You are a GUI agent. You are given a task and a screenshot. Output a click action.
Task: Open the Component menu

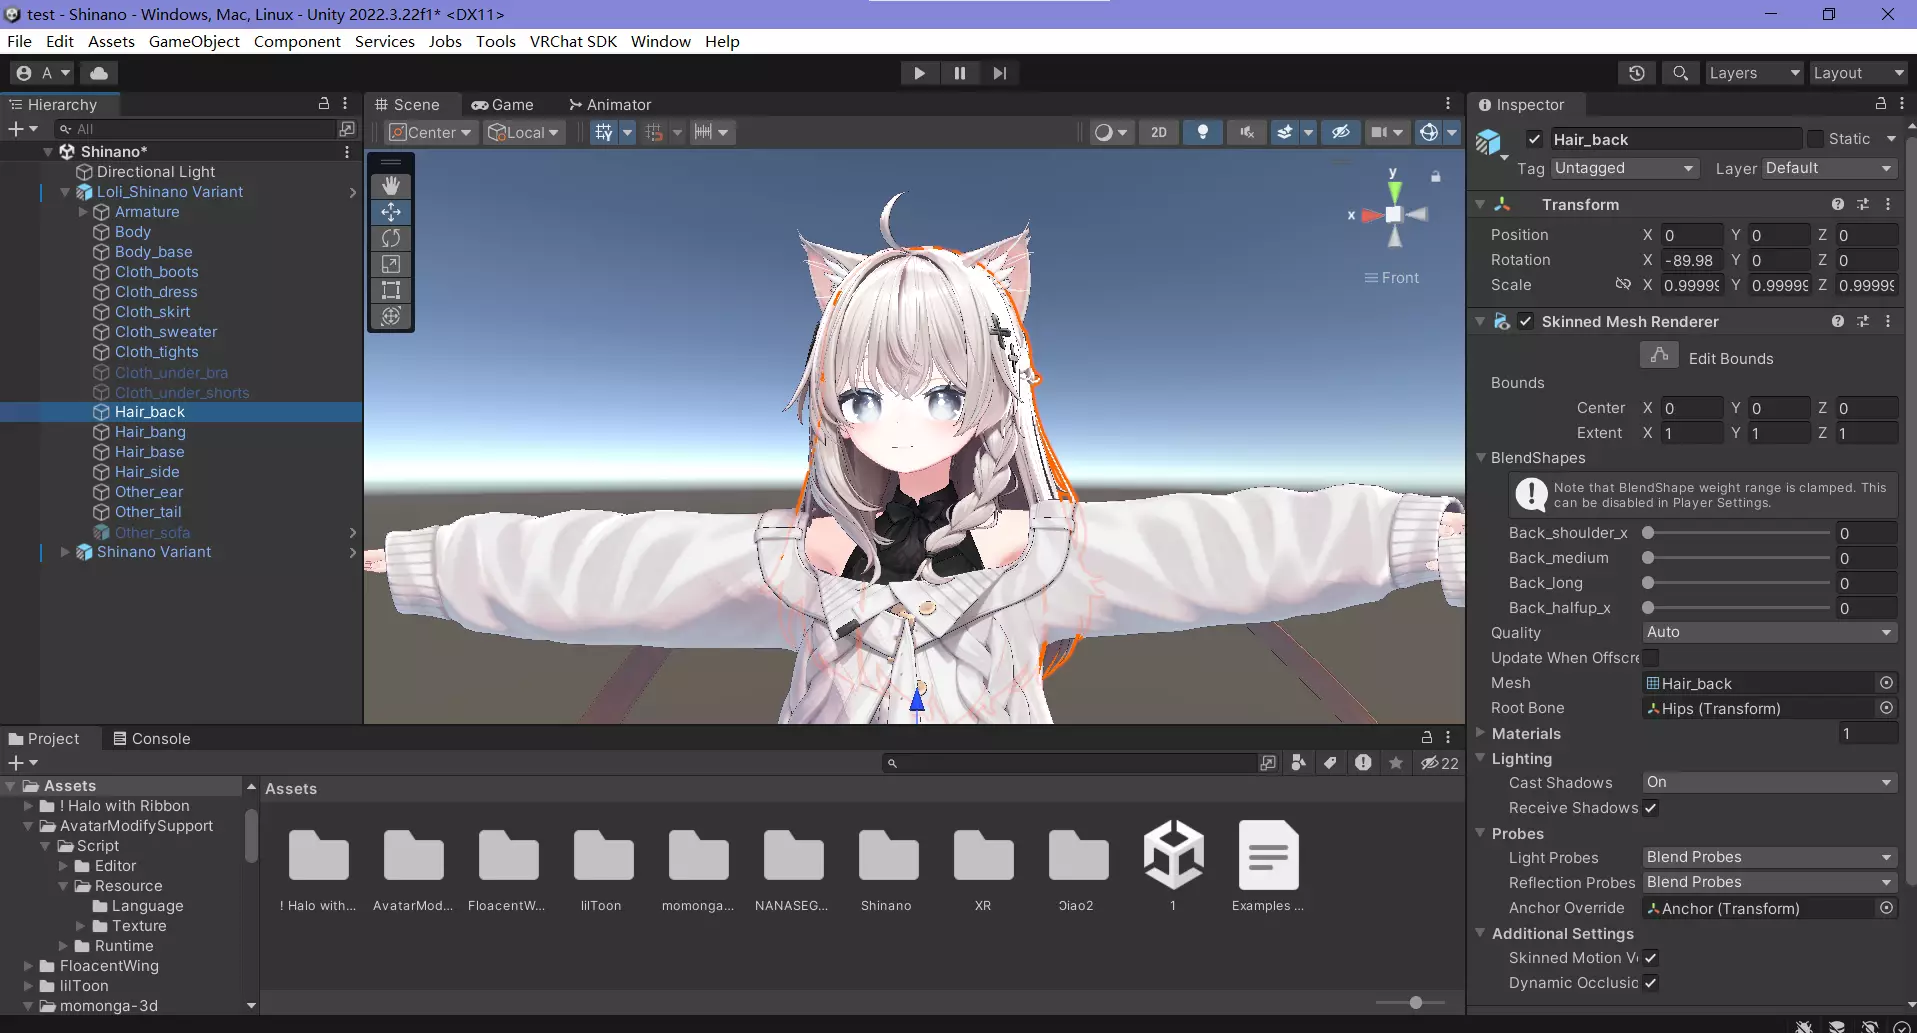pyautogui.click(x=297, y=41)
